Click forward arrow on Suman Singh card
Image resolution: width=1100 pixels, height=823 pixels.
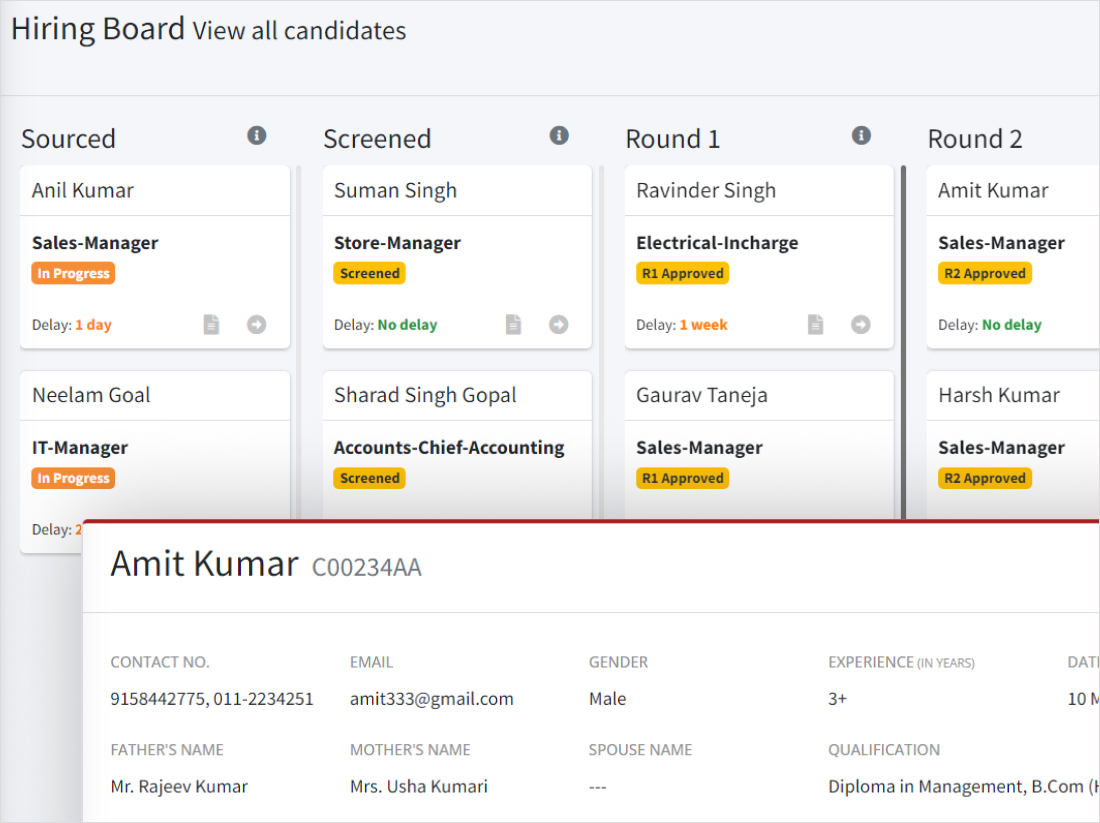coord(559,324)
